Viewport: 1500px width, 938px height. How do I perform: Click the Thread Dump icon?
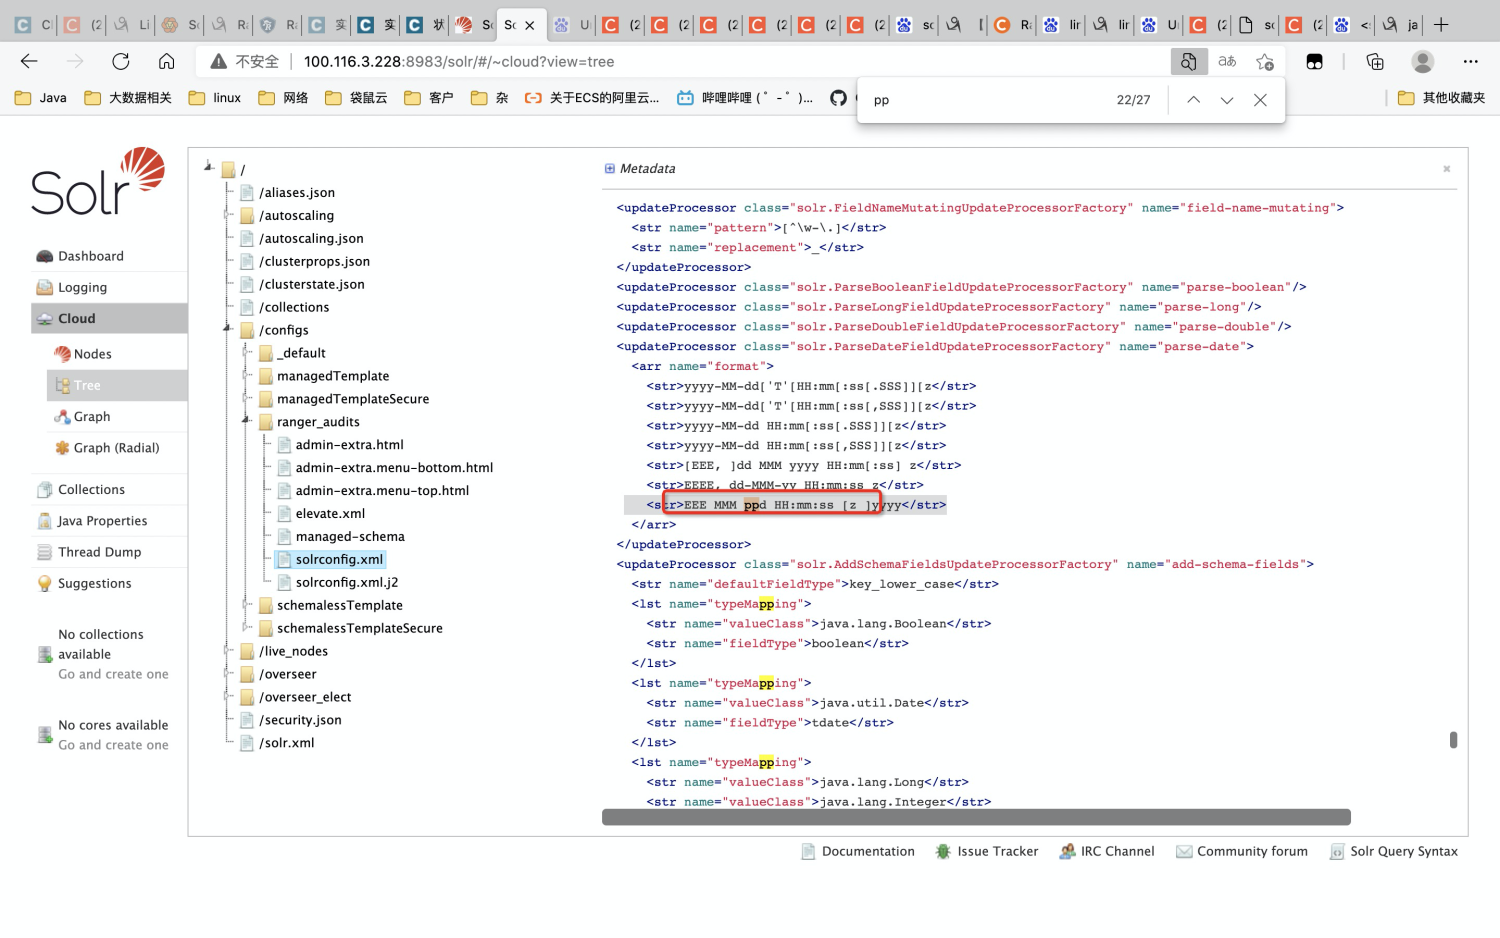tap(44, 552)
